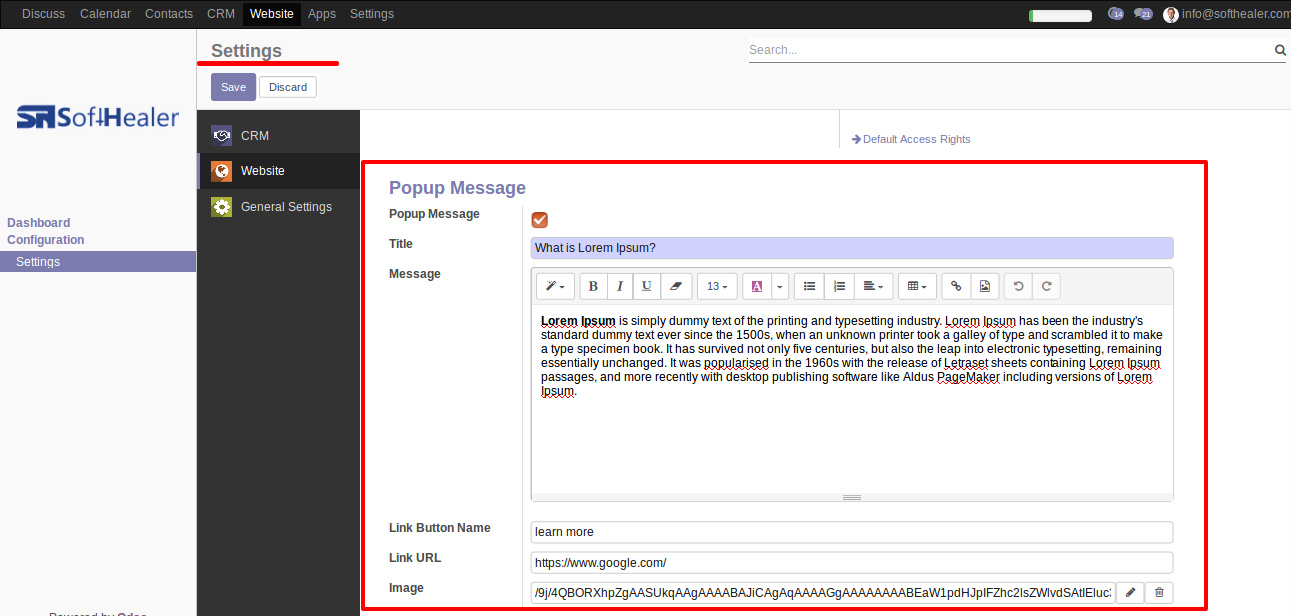Select CRM in the settings sidebar
Viewport: 1291px width, 616px height.
(x=278, y=136)
